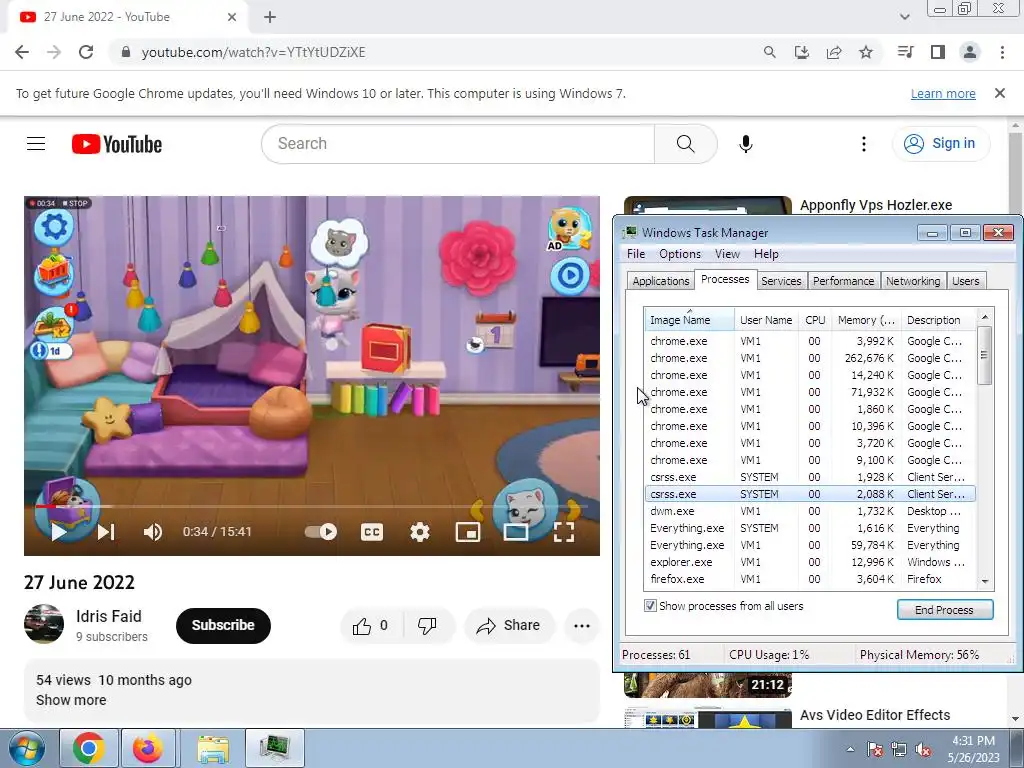The image size is (1024, 768).
Task: Open Task Manager Options menu
Action: click(680, 254)
